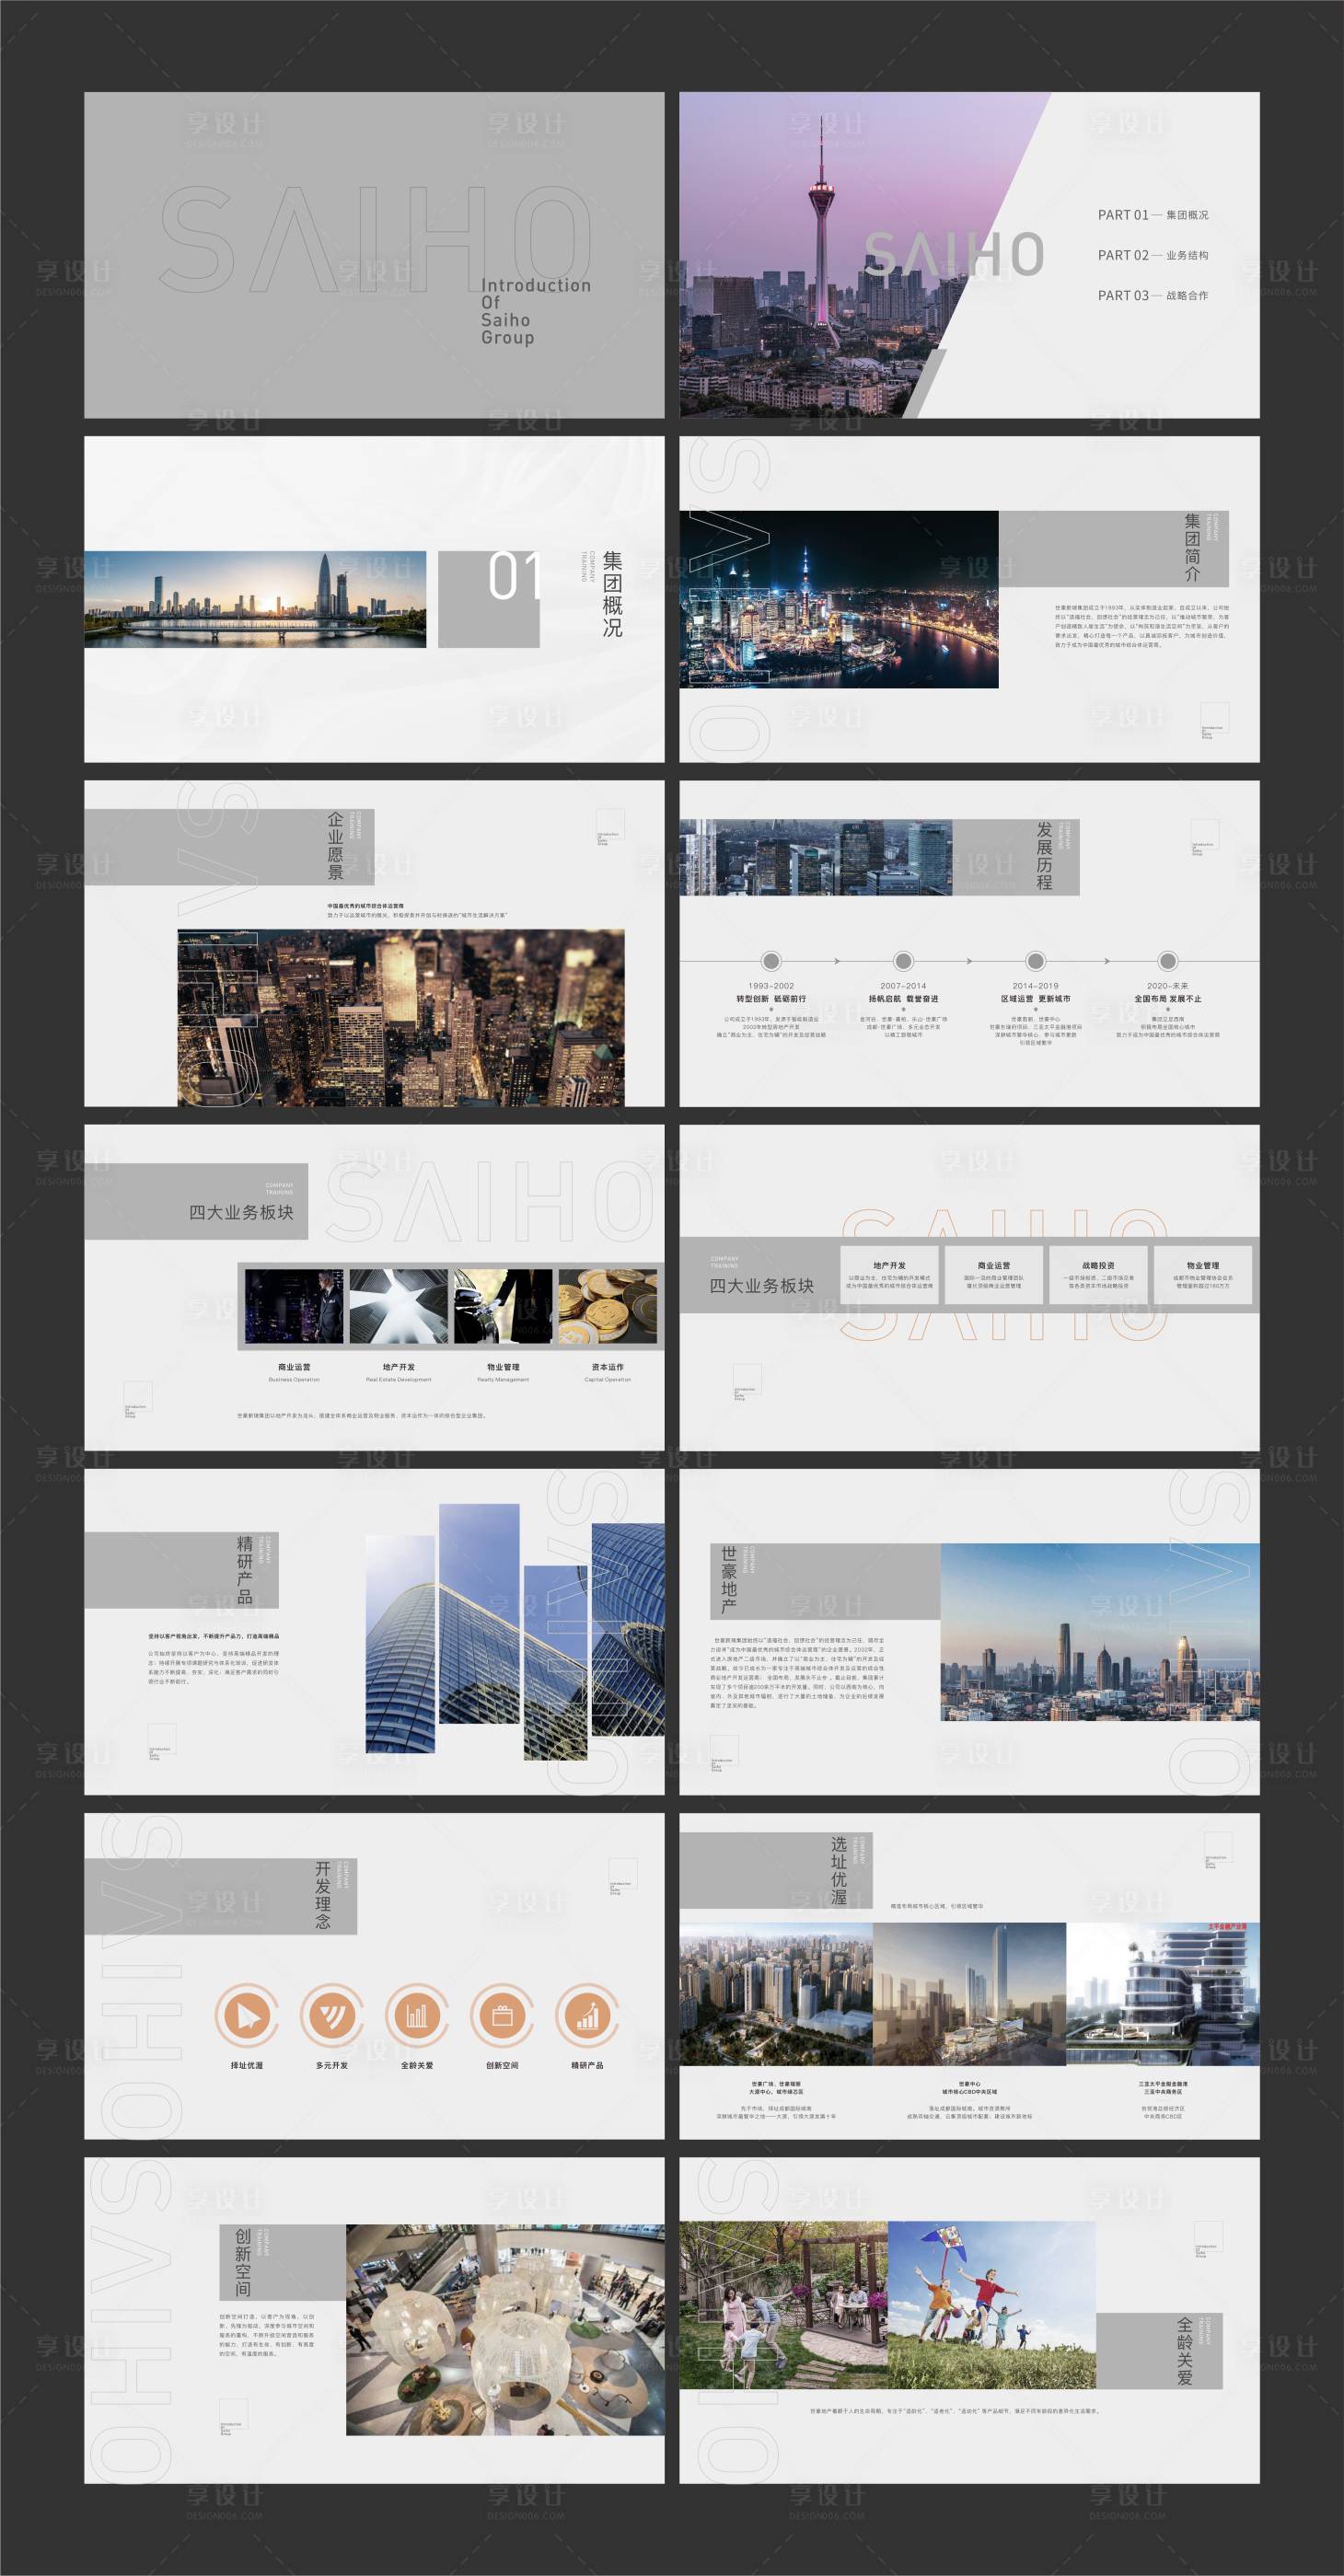The width and height of the screenshot is (1344, 2576).
Task: Click the 2014-2019 timeline circle marker
Action: (1035, 961)
